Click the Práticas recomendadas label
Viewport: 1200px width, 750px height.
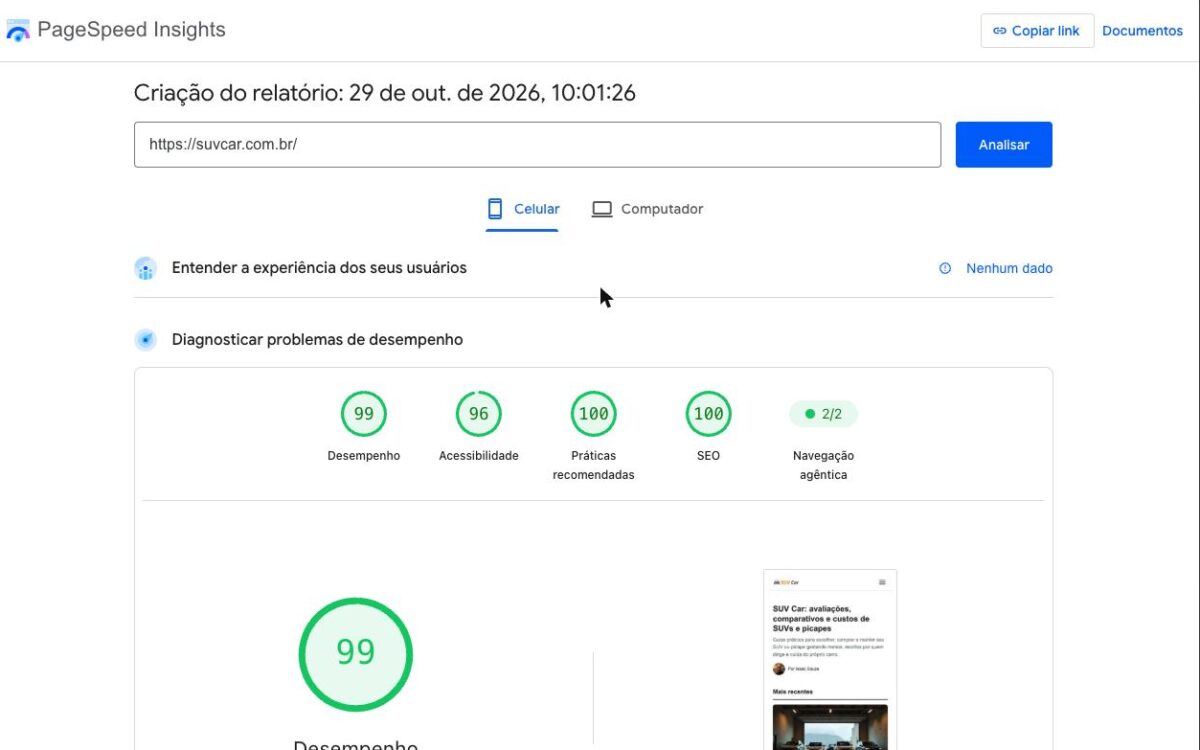click(x=594, y=465)
